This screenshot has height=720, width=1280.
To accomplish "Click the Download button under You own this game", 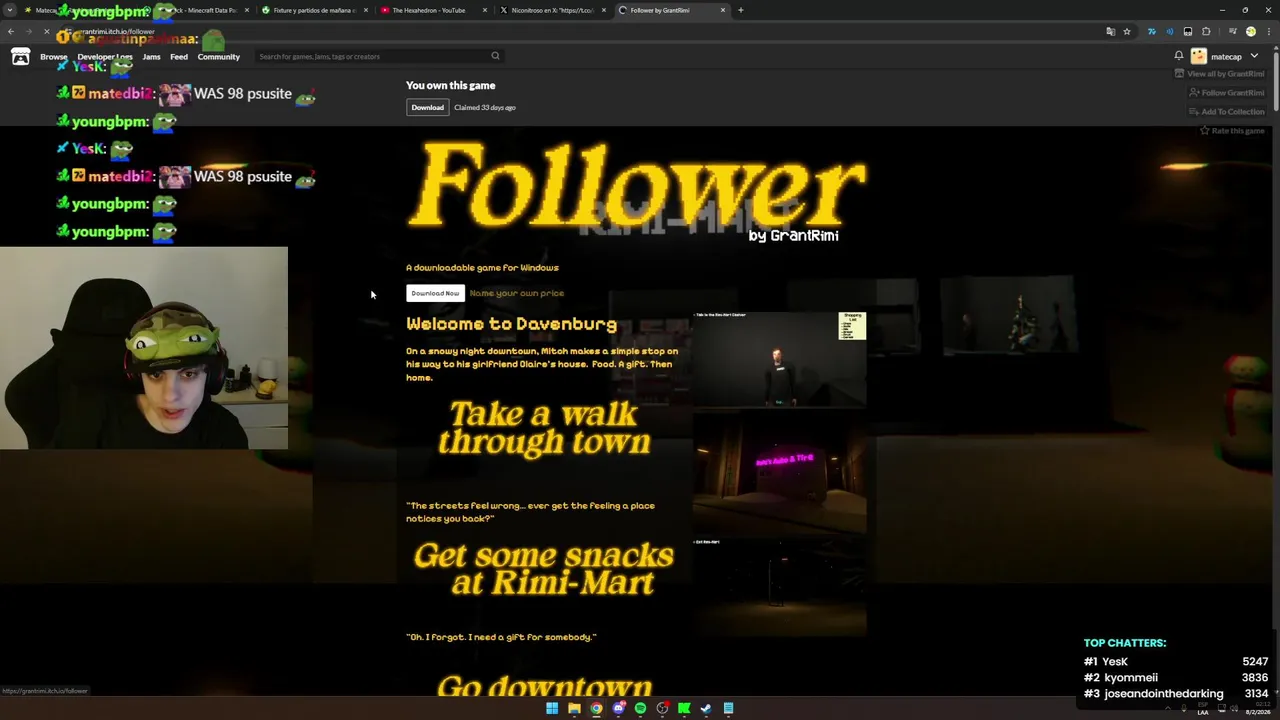I will pyautogui.click(x=427, y=107).
